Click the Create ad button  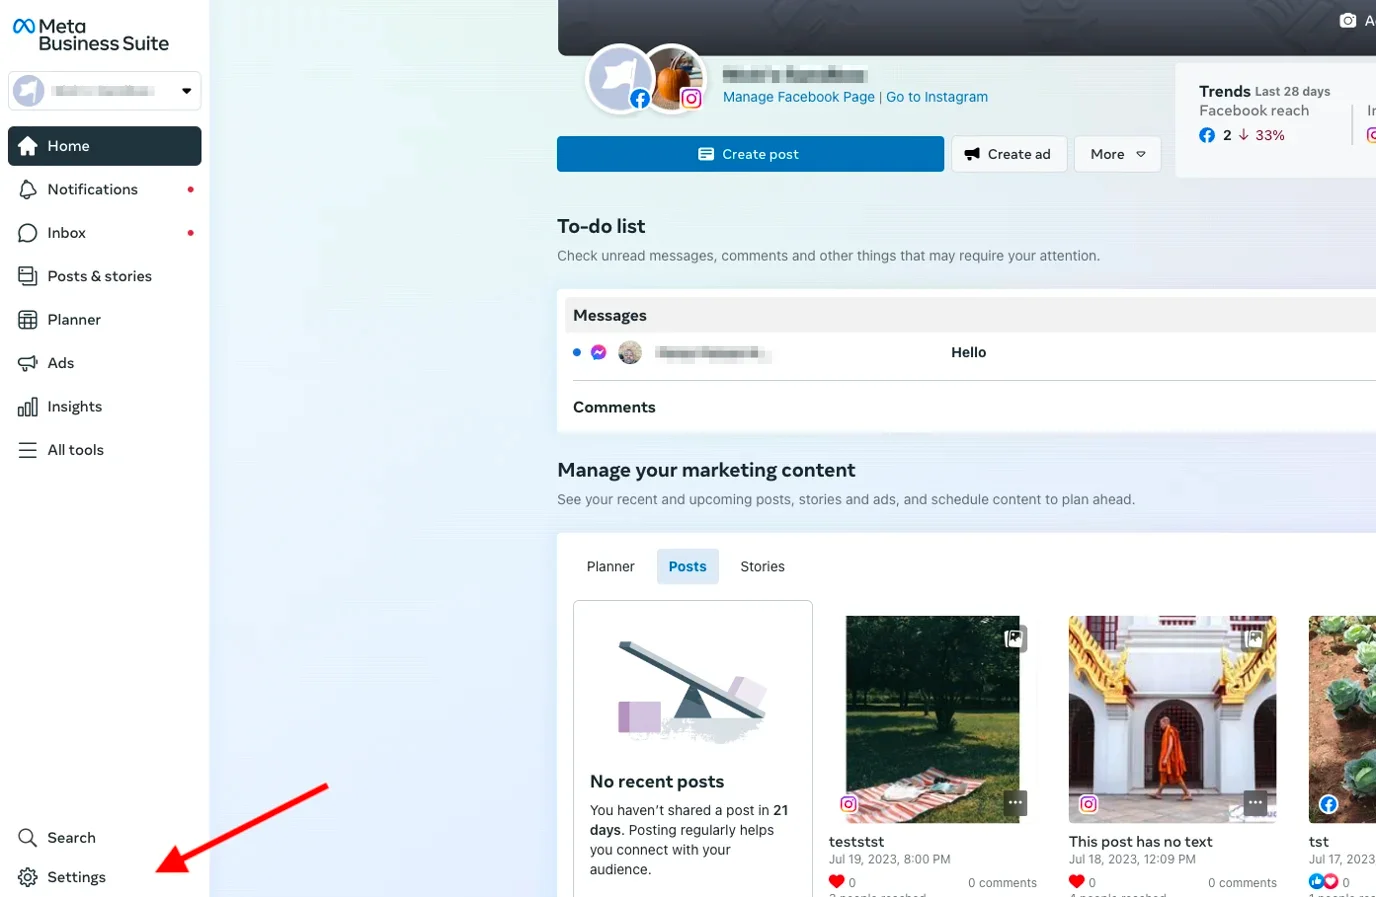tap(1009, 154)
